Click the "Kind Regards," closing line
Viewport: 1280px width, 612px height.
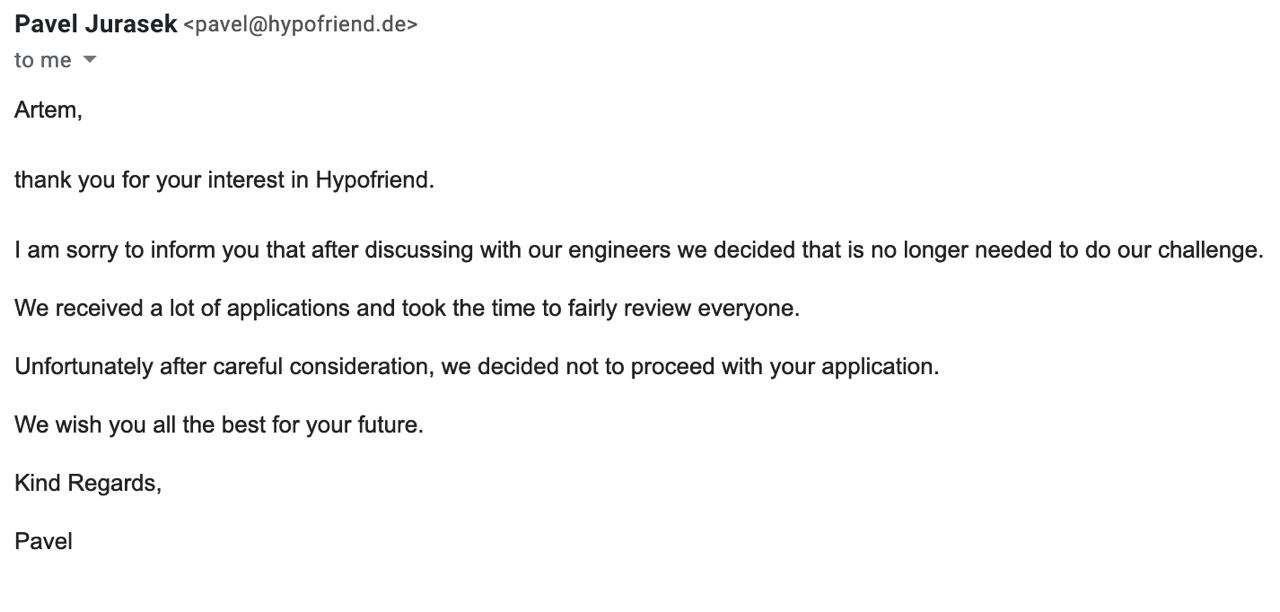pyautogui.click(x=88, y=483)
